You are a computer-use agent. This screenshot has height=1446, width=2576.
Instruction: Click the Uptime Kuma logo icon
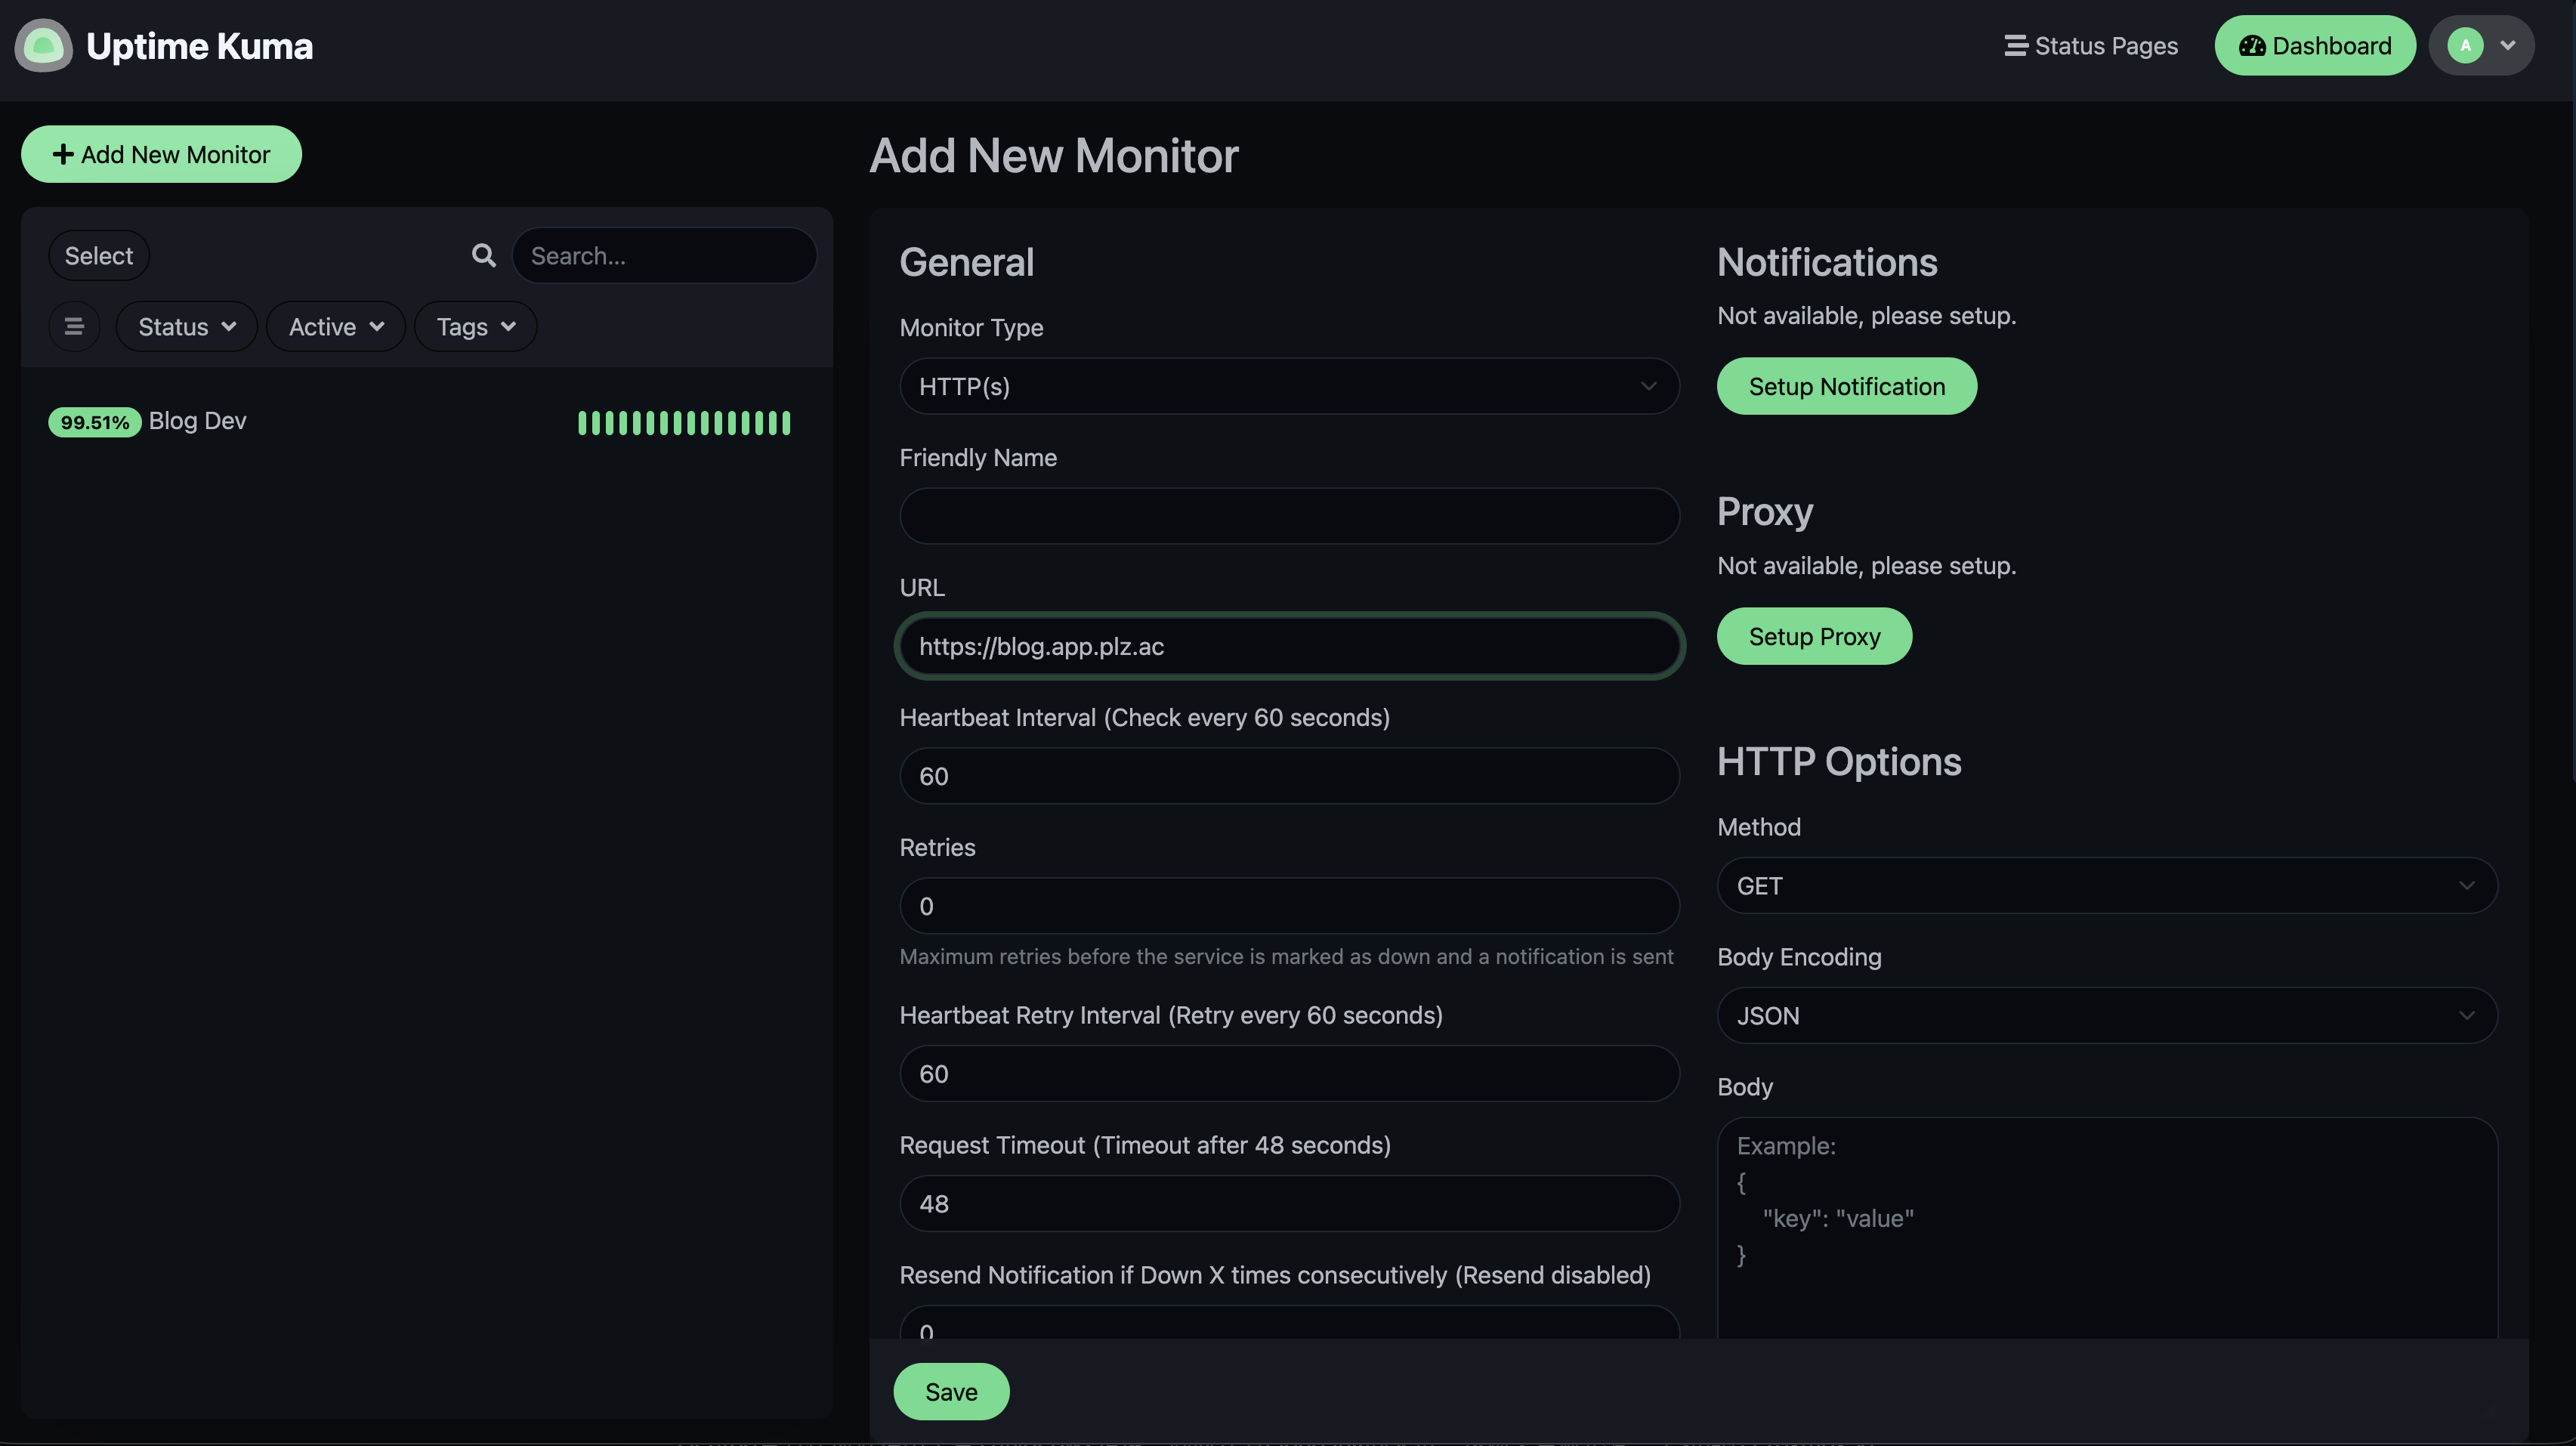[43, 46]
